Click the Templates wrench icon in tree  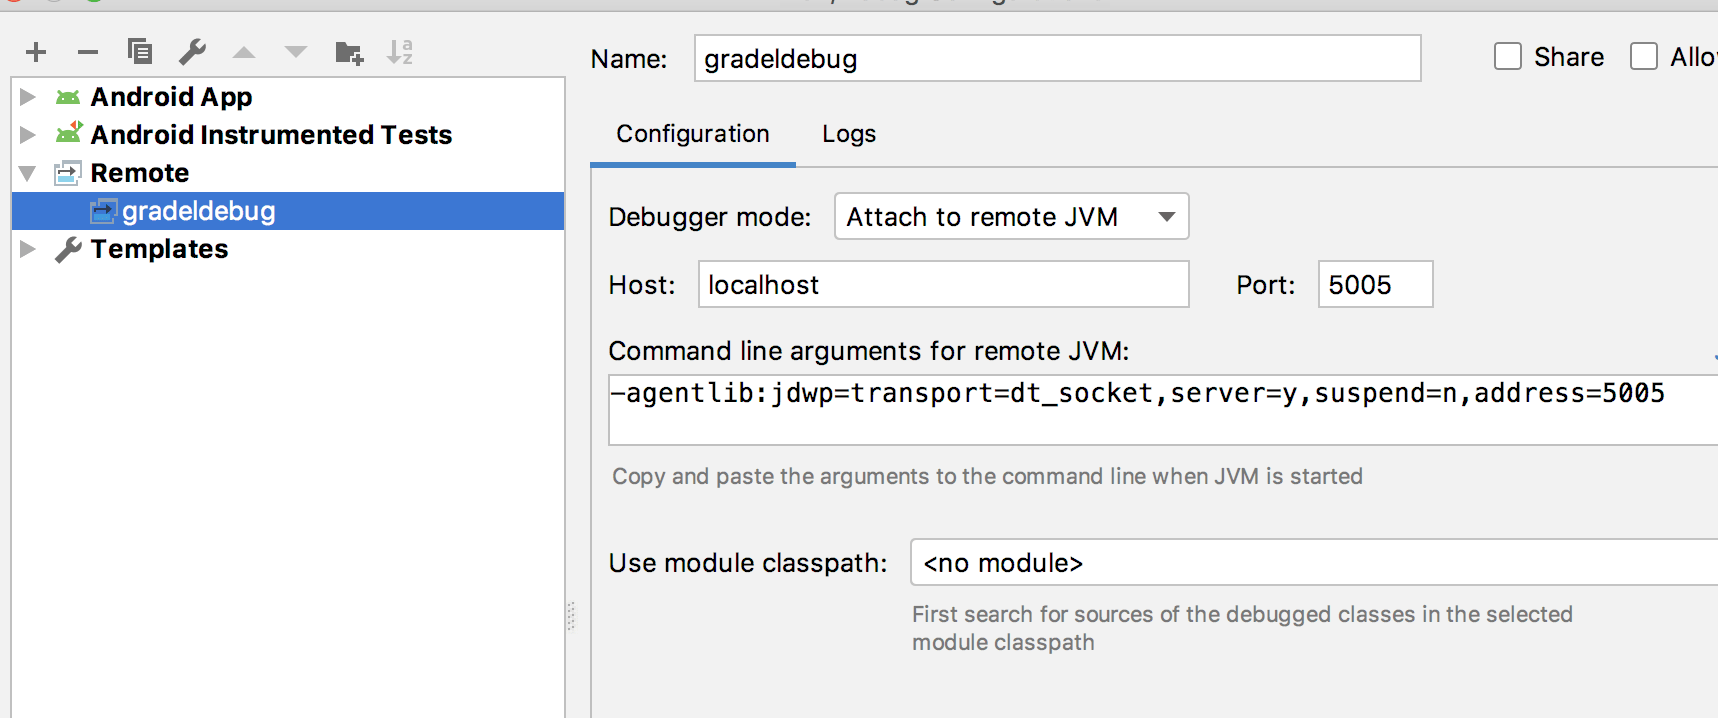68,249
